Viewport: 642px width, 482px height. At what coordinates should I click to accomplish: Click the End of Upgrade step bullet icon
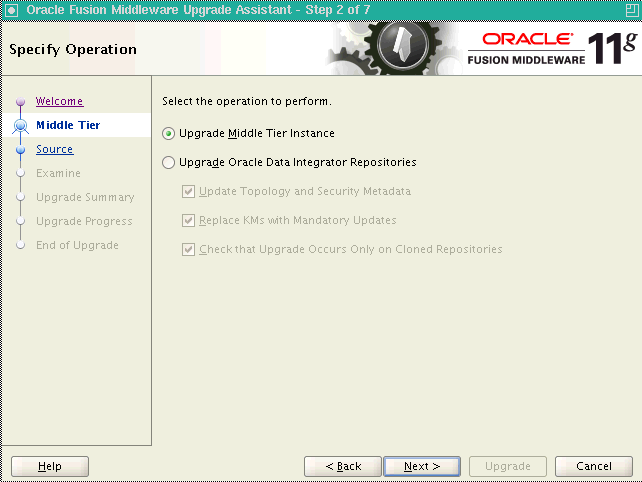pos(20,245)
